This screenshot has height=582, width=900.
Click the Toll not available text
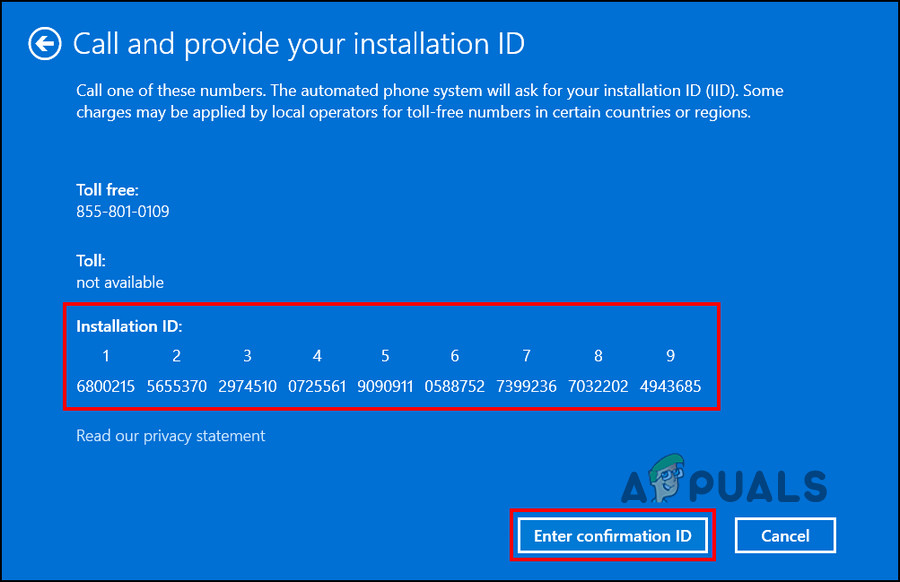[119, 282]
